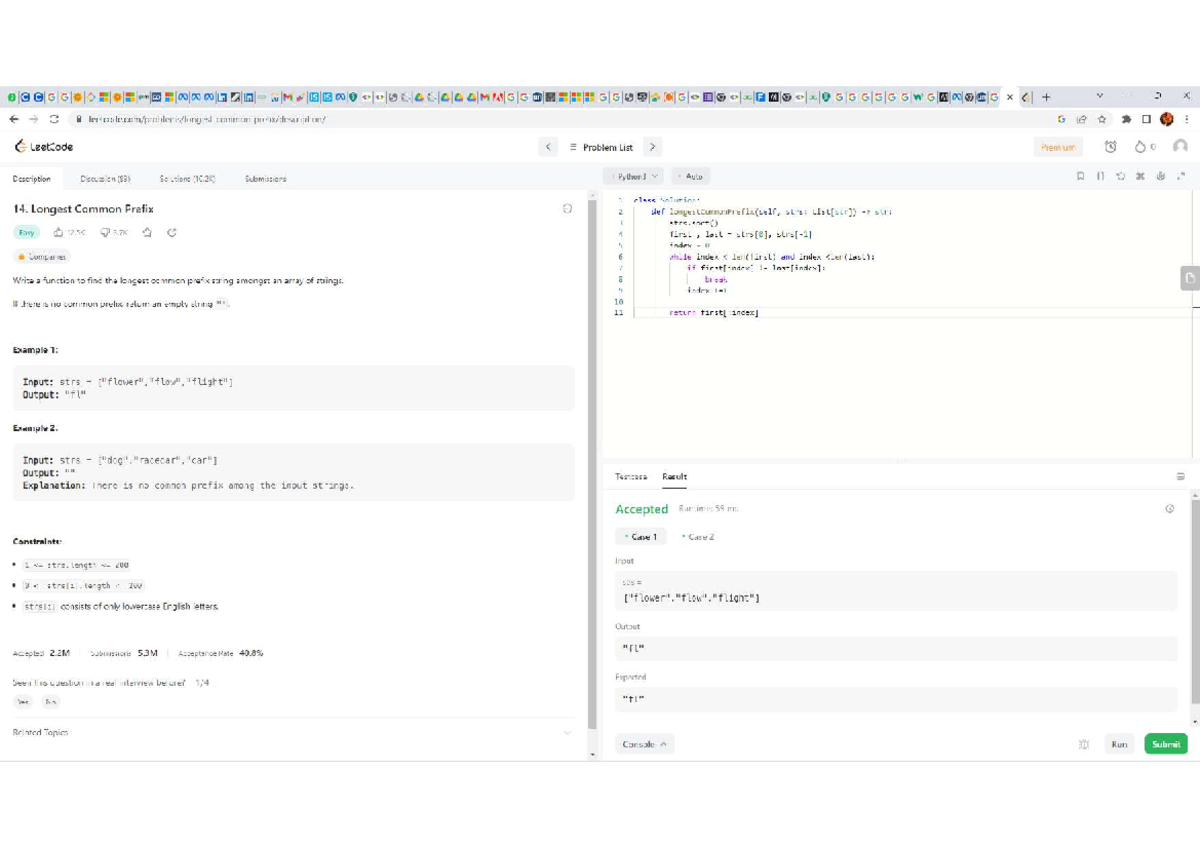Switch to the Submissions tab
The width and height of the screenshot is (1200, 848).
(x=265, y=179)
